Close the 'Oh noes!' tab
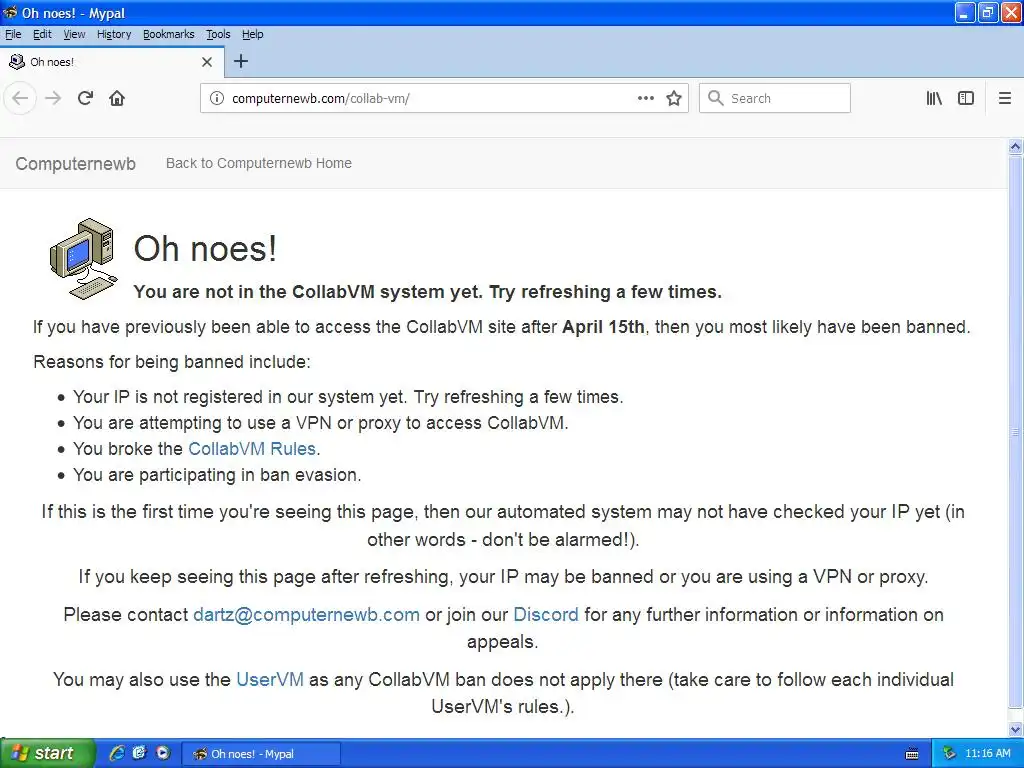 tap(207, 62)
